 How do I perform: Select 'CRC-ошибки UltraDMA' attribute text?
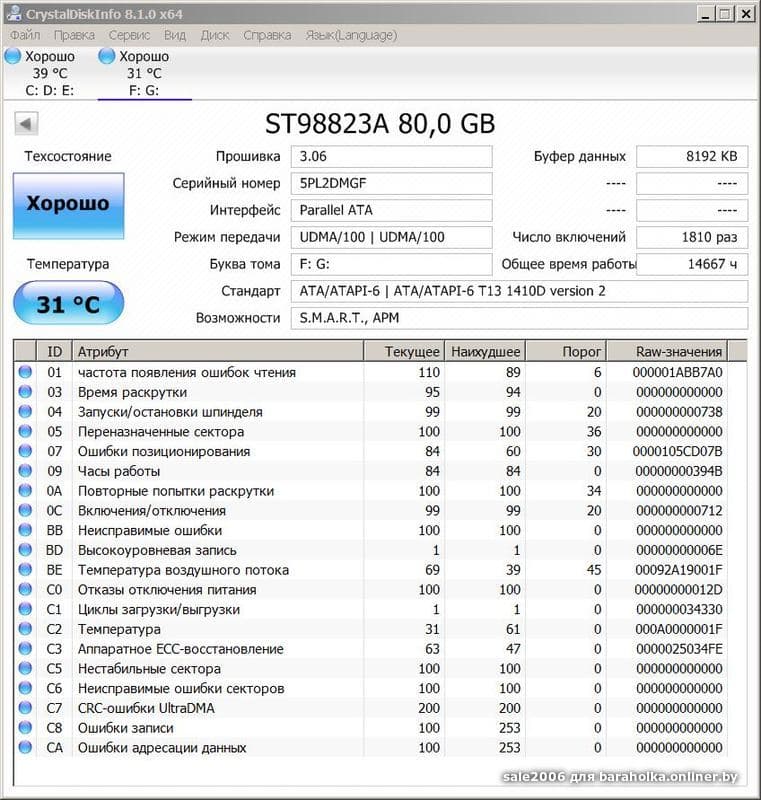[x=146, y=708]
